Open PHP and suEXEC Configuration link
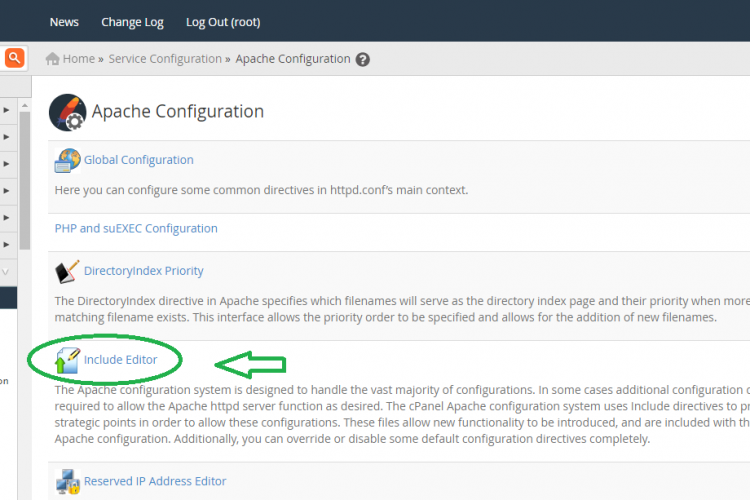This screenshot has width=750, height=500. coord(136,229)
